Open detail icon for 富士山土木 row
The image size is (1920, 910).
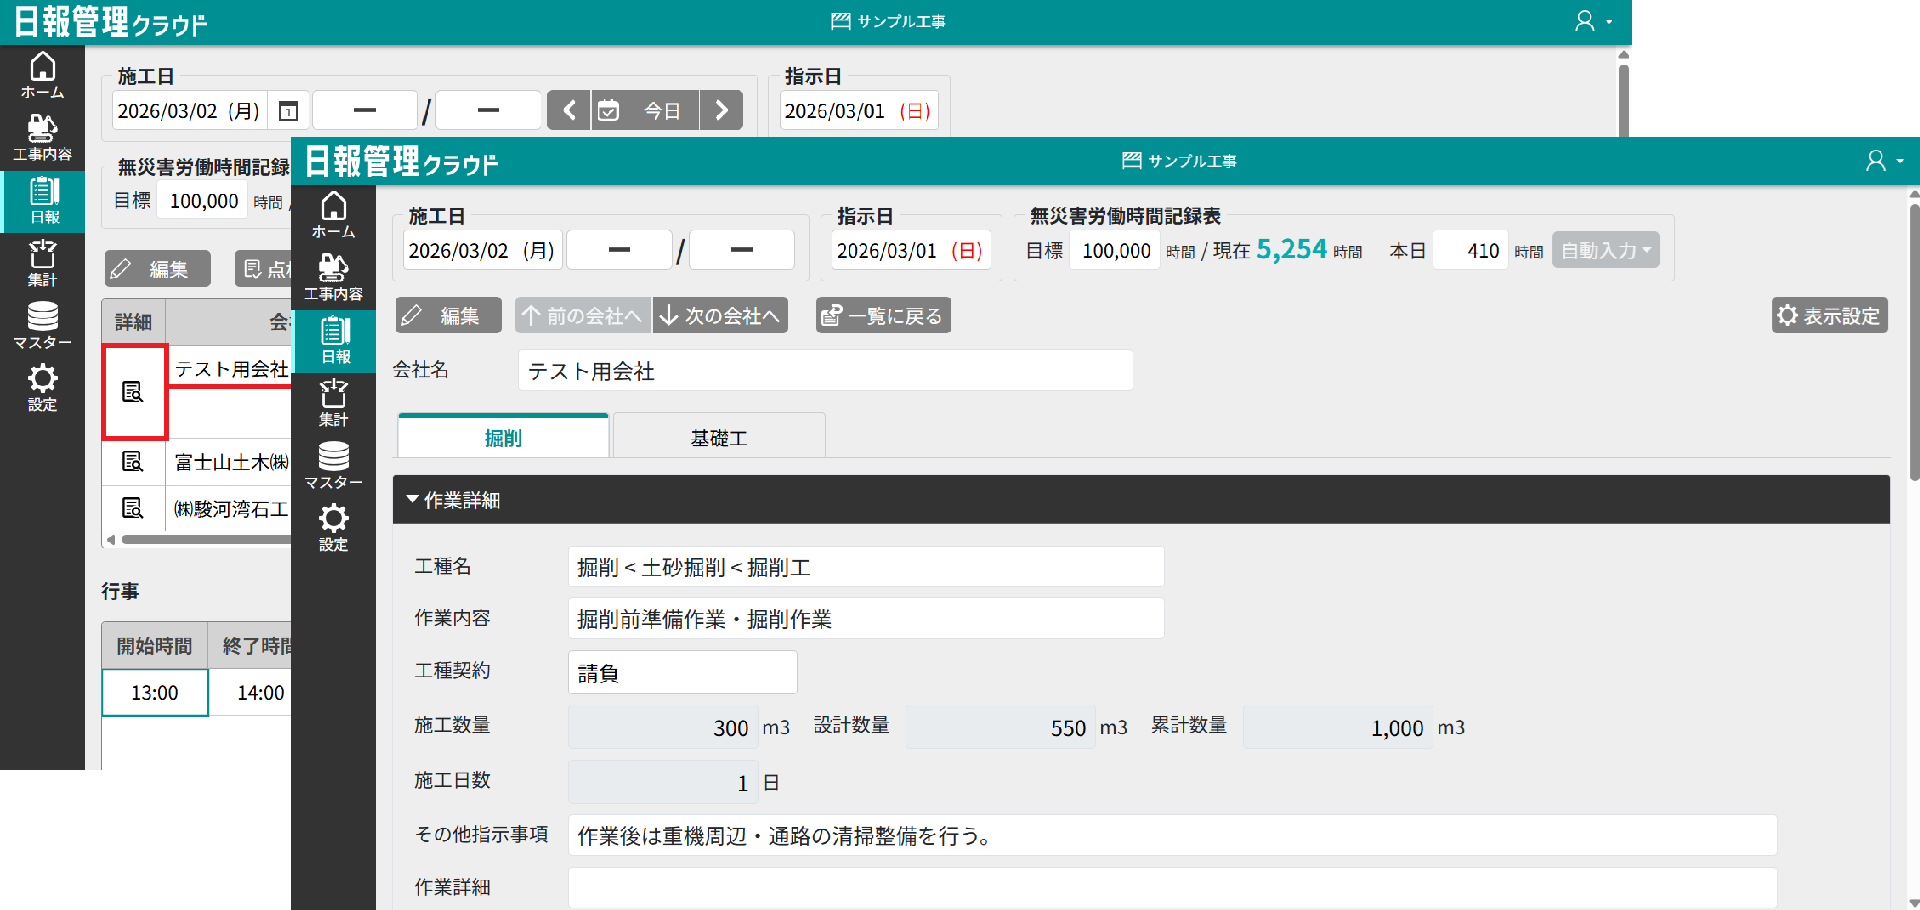click(x=133, y=461)
